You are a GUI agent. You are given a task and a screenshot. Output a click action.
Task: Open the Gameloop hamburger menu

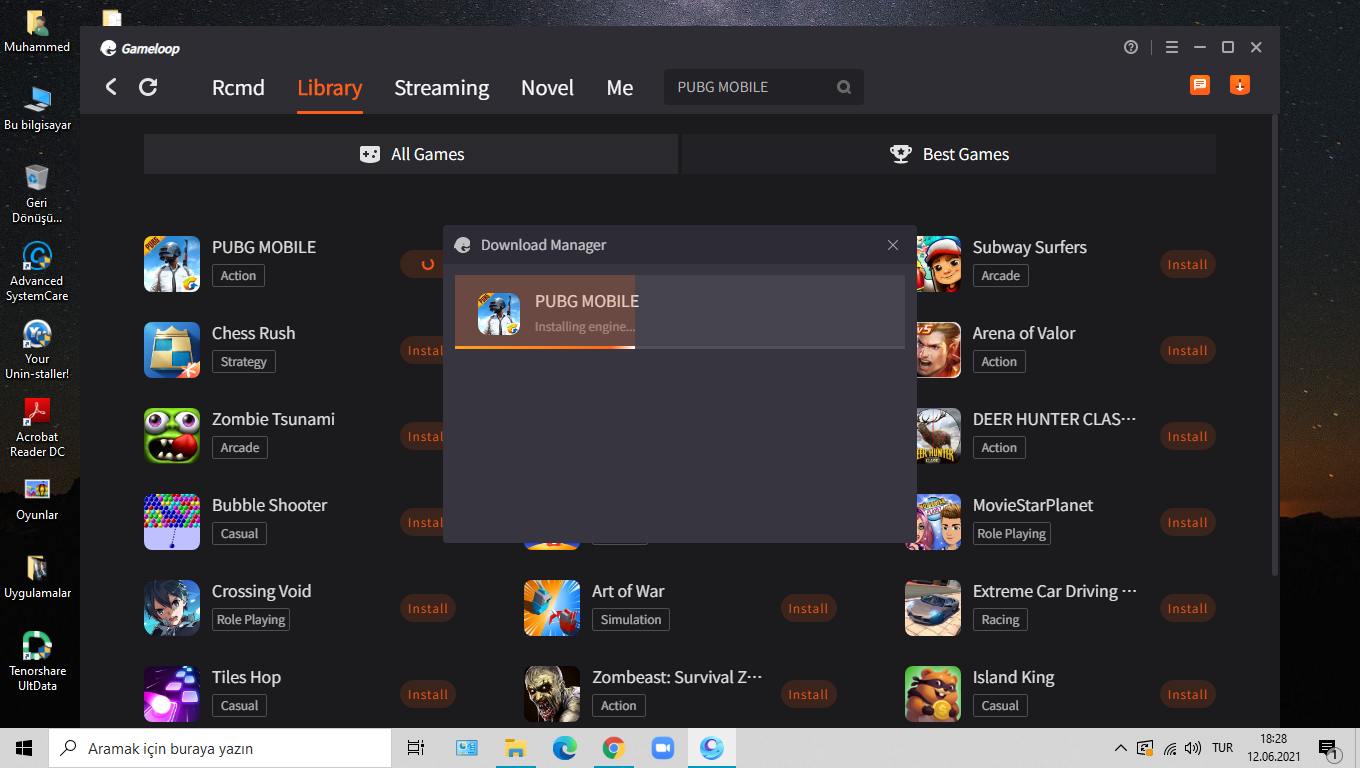point(1172,47)
